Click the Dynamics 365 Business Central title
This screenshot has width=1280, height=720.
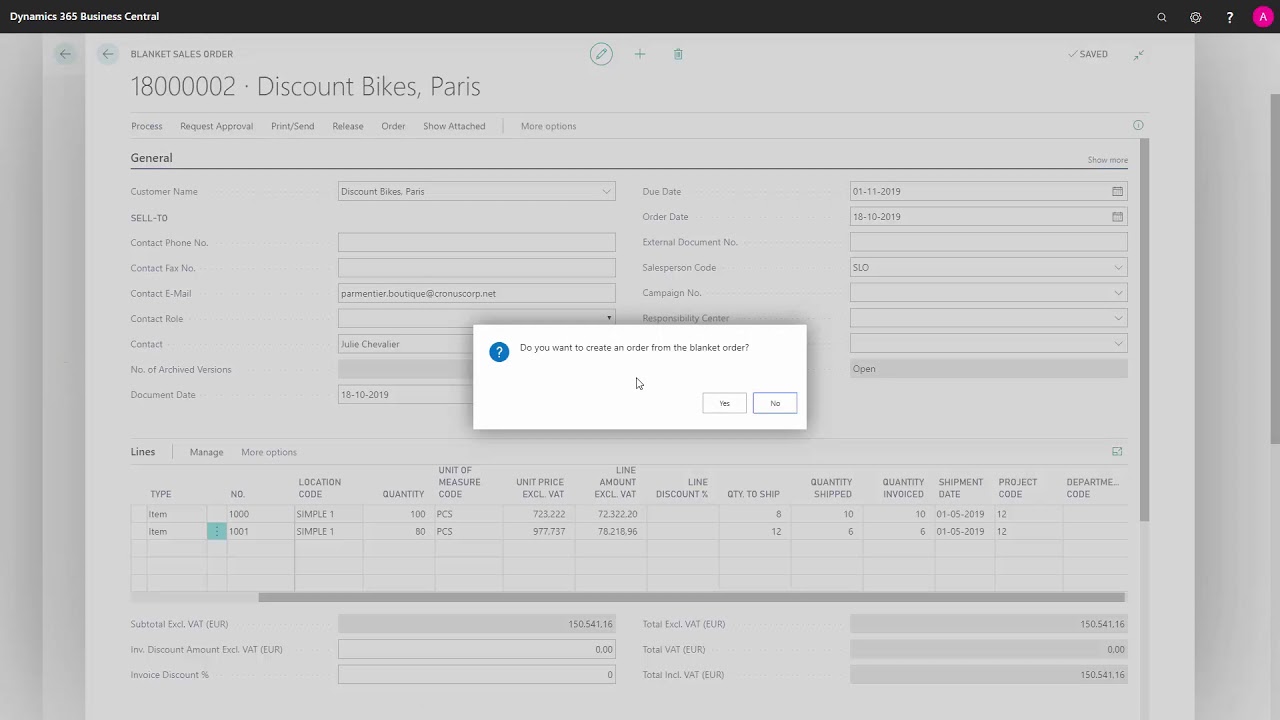coord(84,16)
